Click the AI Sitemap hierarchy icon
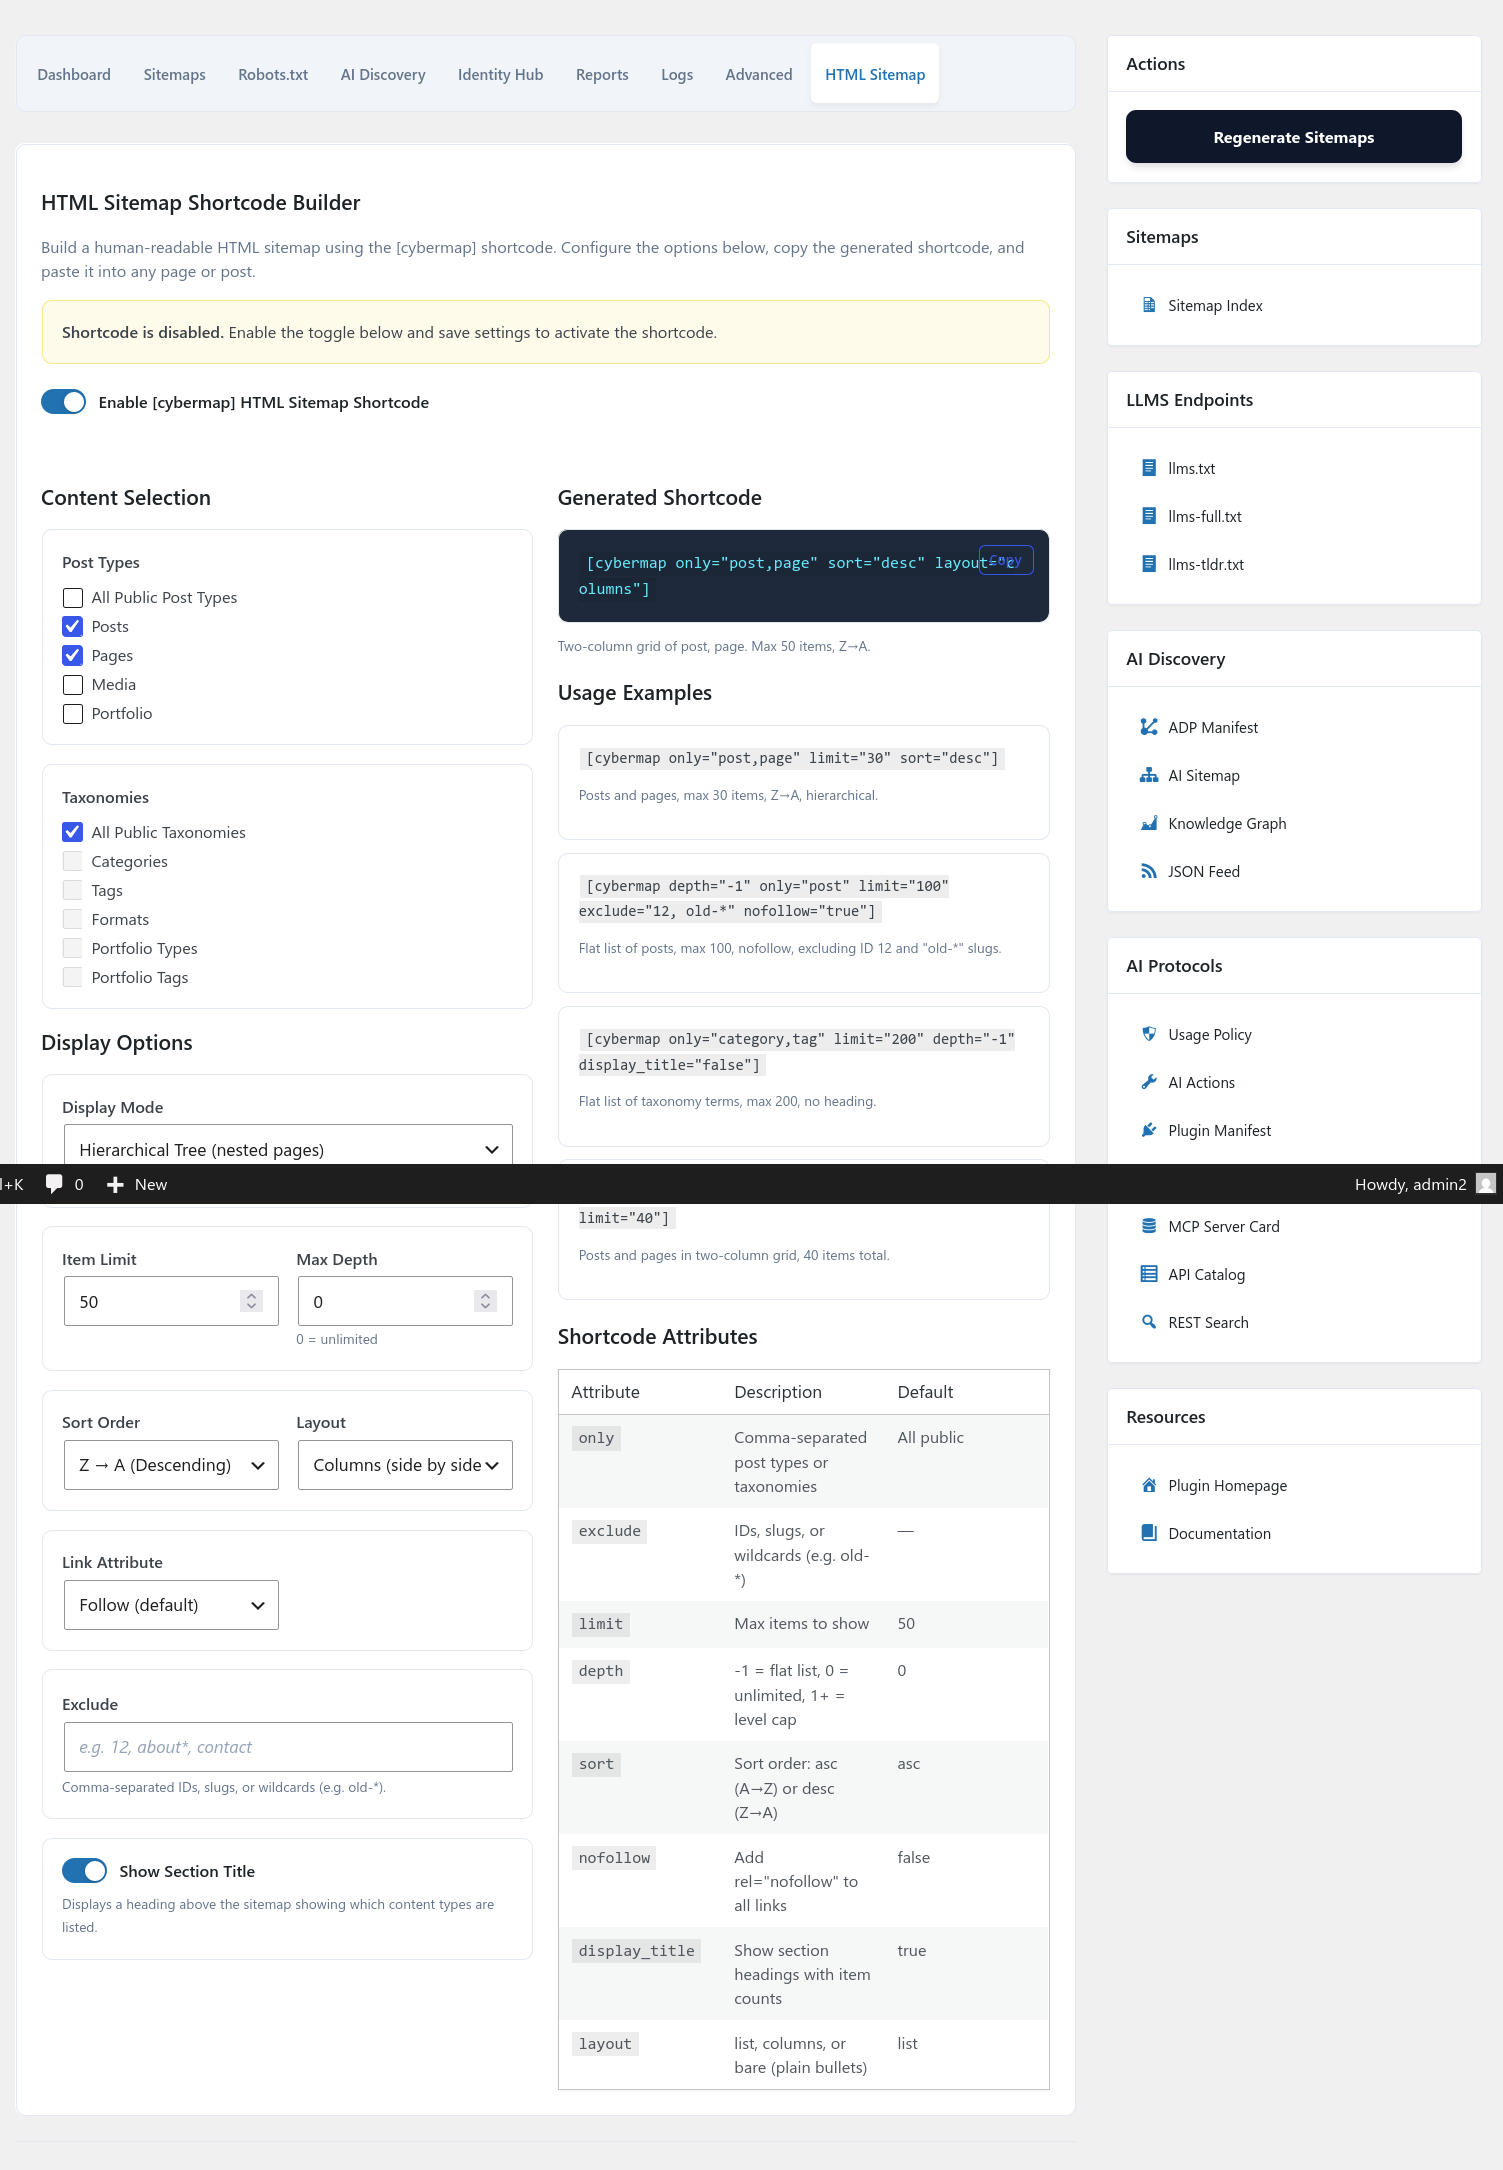 click(x=1149, y=775)
